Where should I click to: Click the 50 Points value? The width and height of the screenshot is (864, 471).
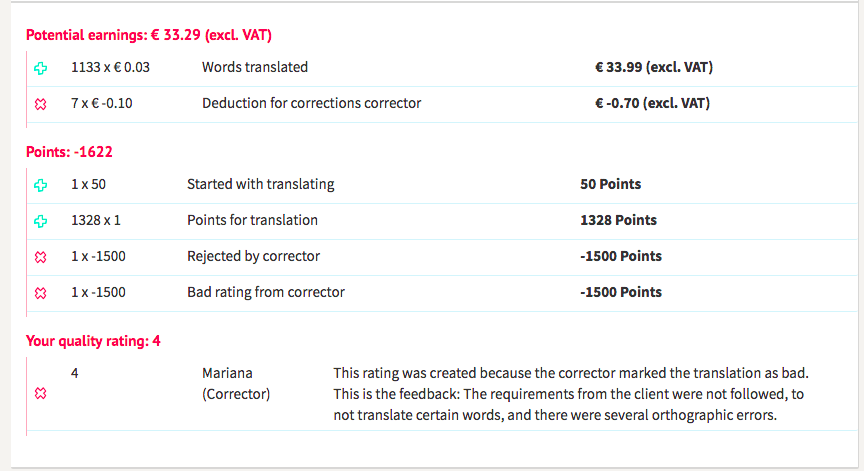[610, 184]
